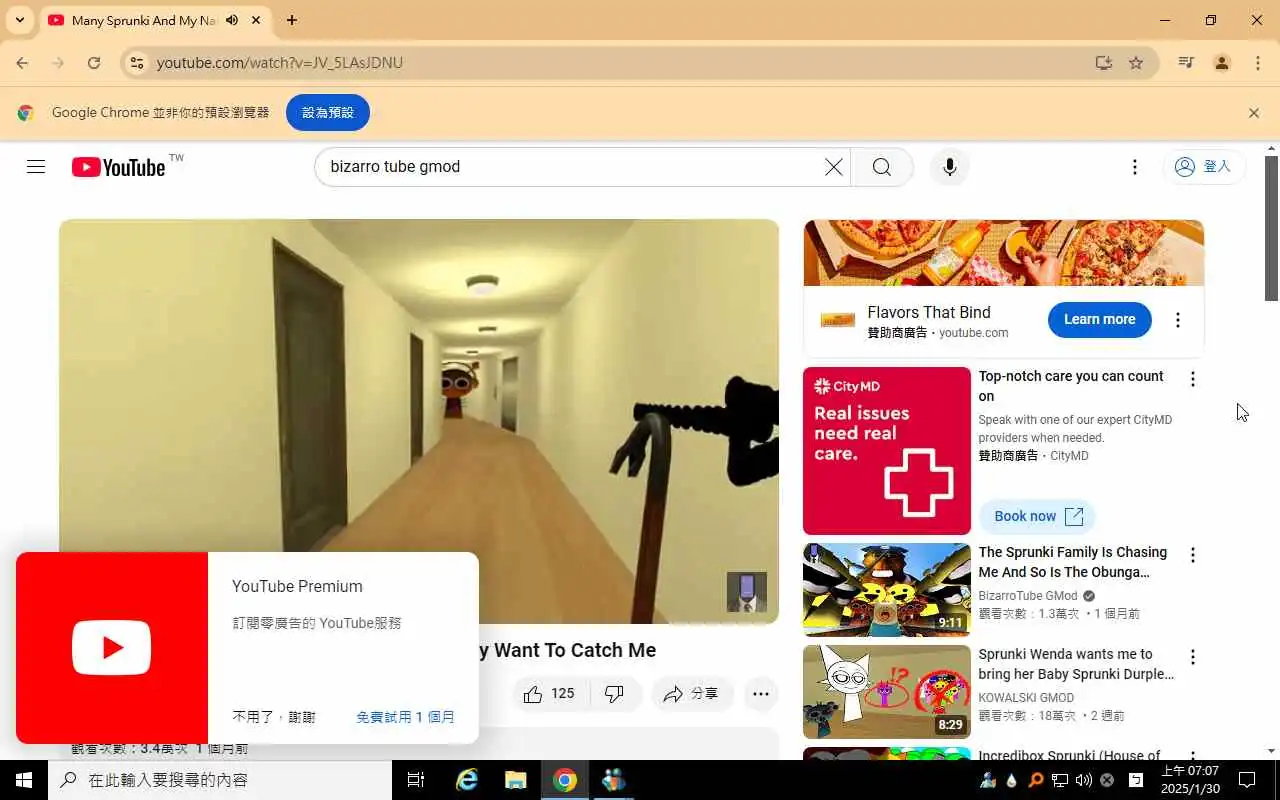Image resolution: width=1280 pixels, height=800 pixels.
Task: Open options for Flavors That Bind ad
Action: coord(1177,320)
